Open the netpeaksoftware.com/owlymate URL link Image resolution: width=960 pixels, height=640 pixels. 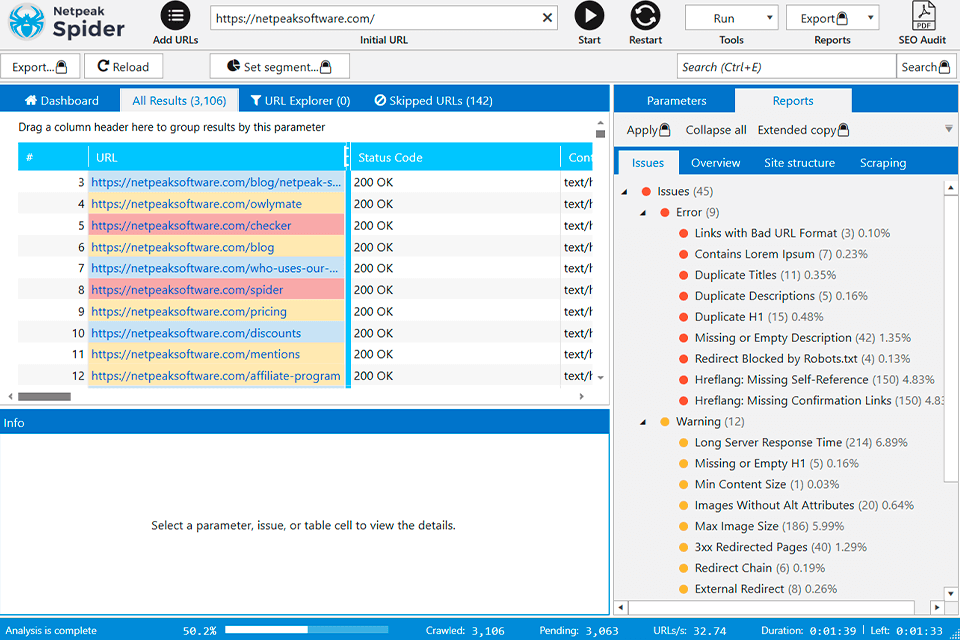click(x=197, y=204)
